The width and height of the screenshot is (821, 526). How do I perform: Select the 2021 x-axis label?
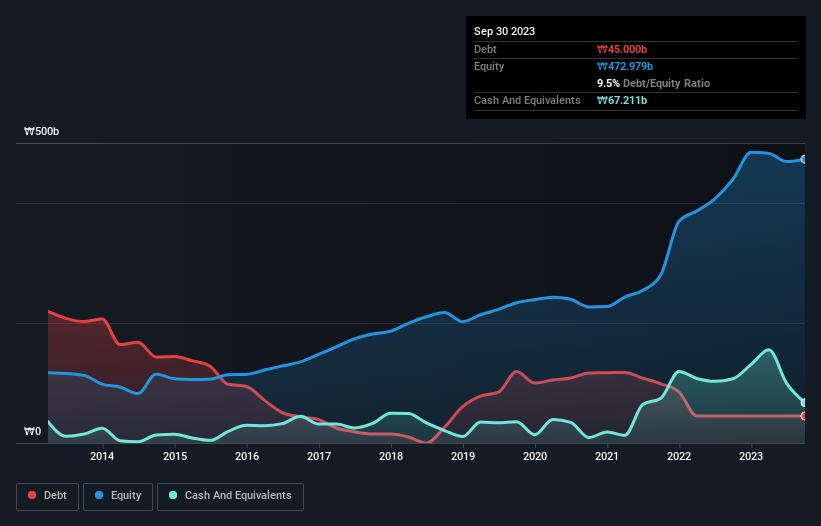pyautogui.click(x=607, y=456)
